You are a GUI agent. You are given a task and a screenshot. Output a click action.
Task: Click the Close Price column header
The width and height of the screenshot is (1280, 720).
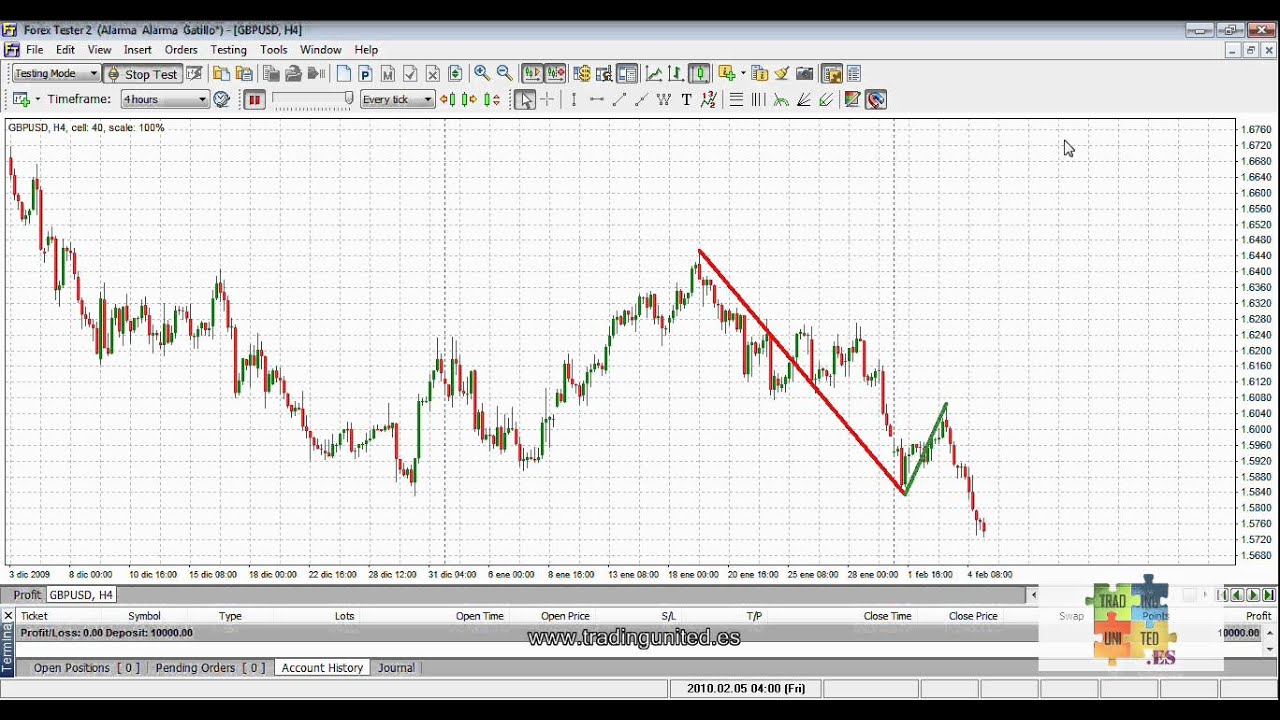click(973, 616)
